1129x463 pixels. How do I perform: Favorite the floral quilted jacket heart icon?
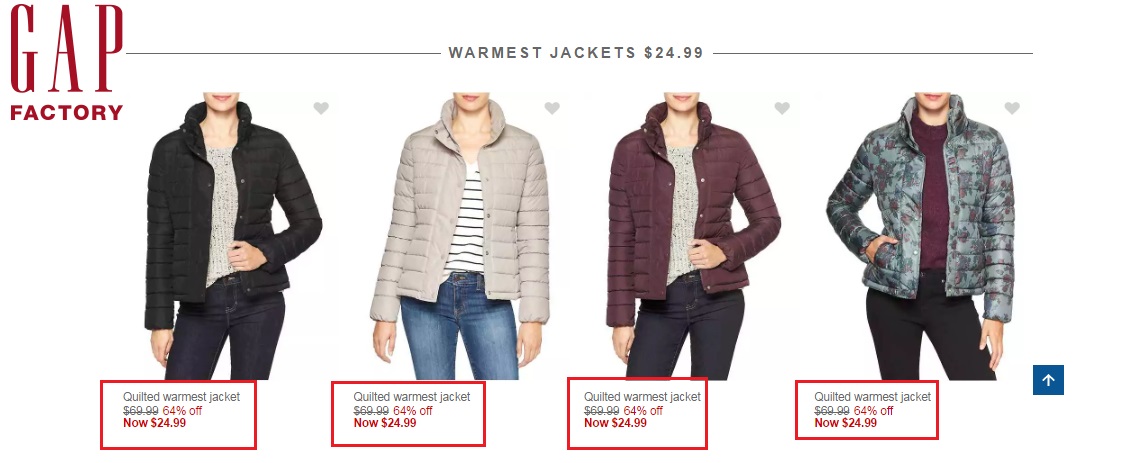1012,108
